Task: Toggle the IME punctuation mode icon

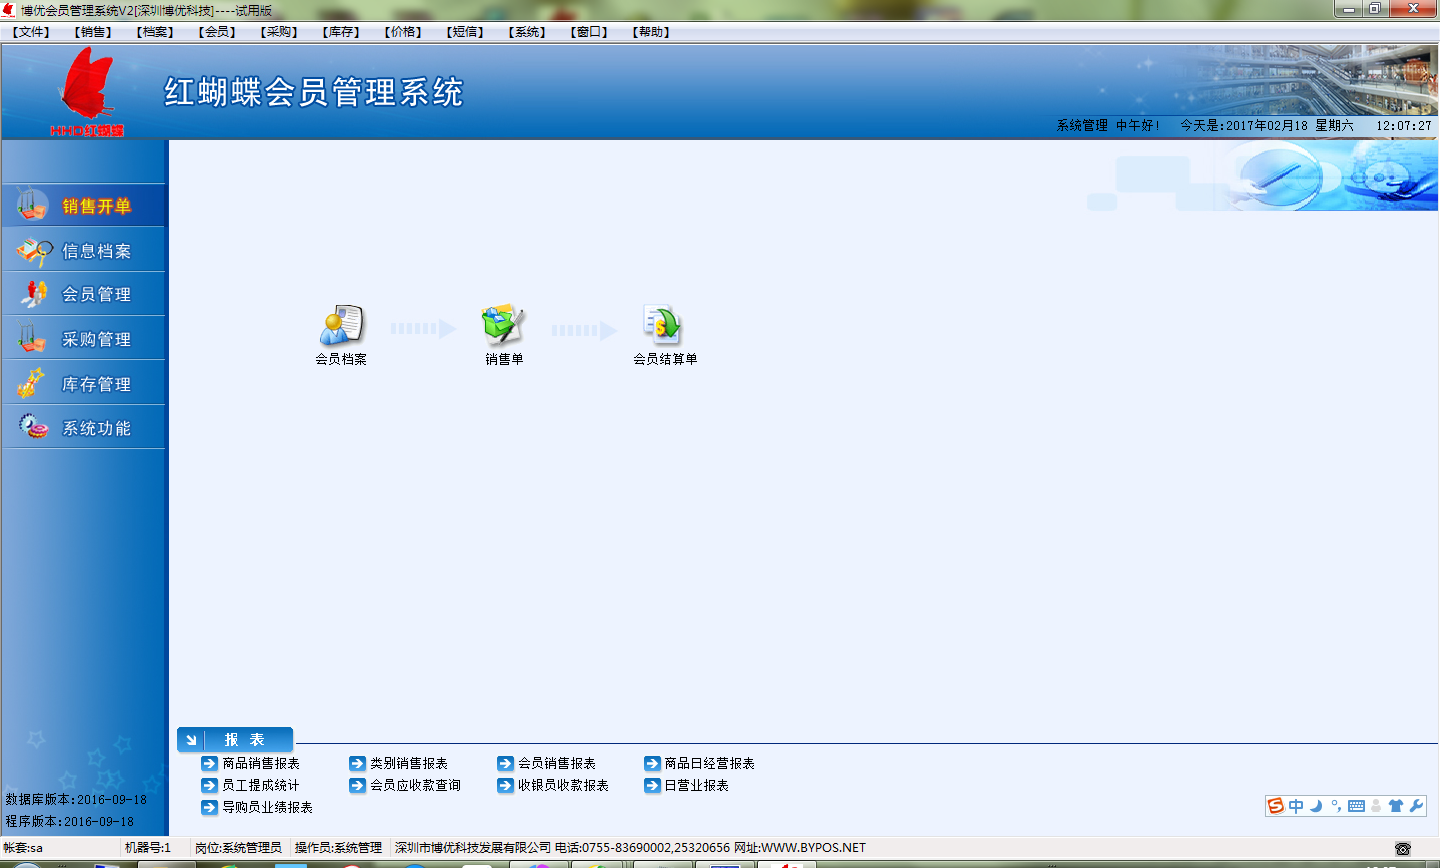Action: coord(1336,806)
